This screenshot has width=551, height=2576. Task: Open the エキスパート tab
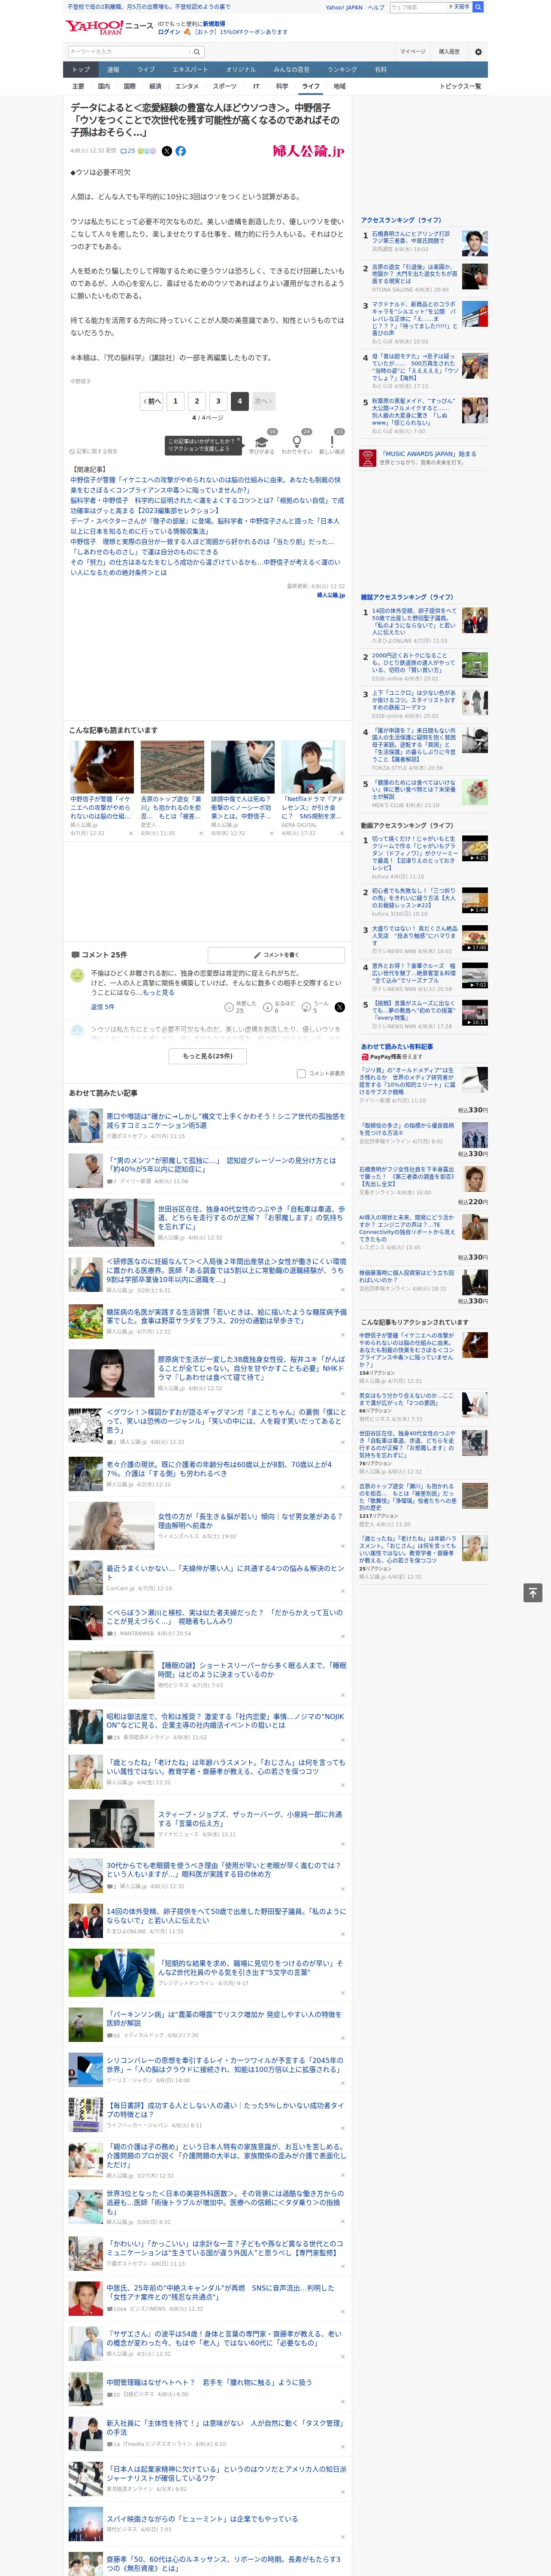pyautogui.click(x=190, y=70)
